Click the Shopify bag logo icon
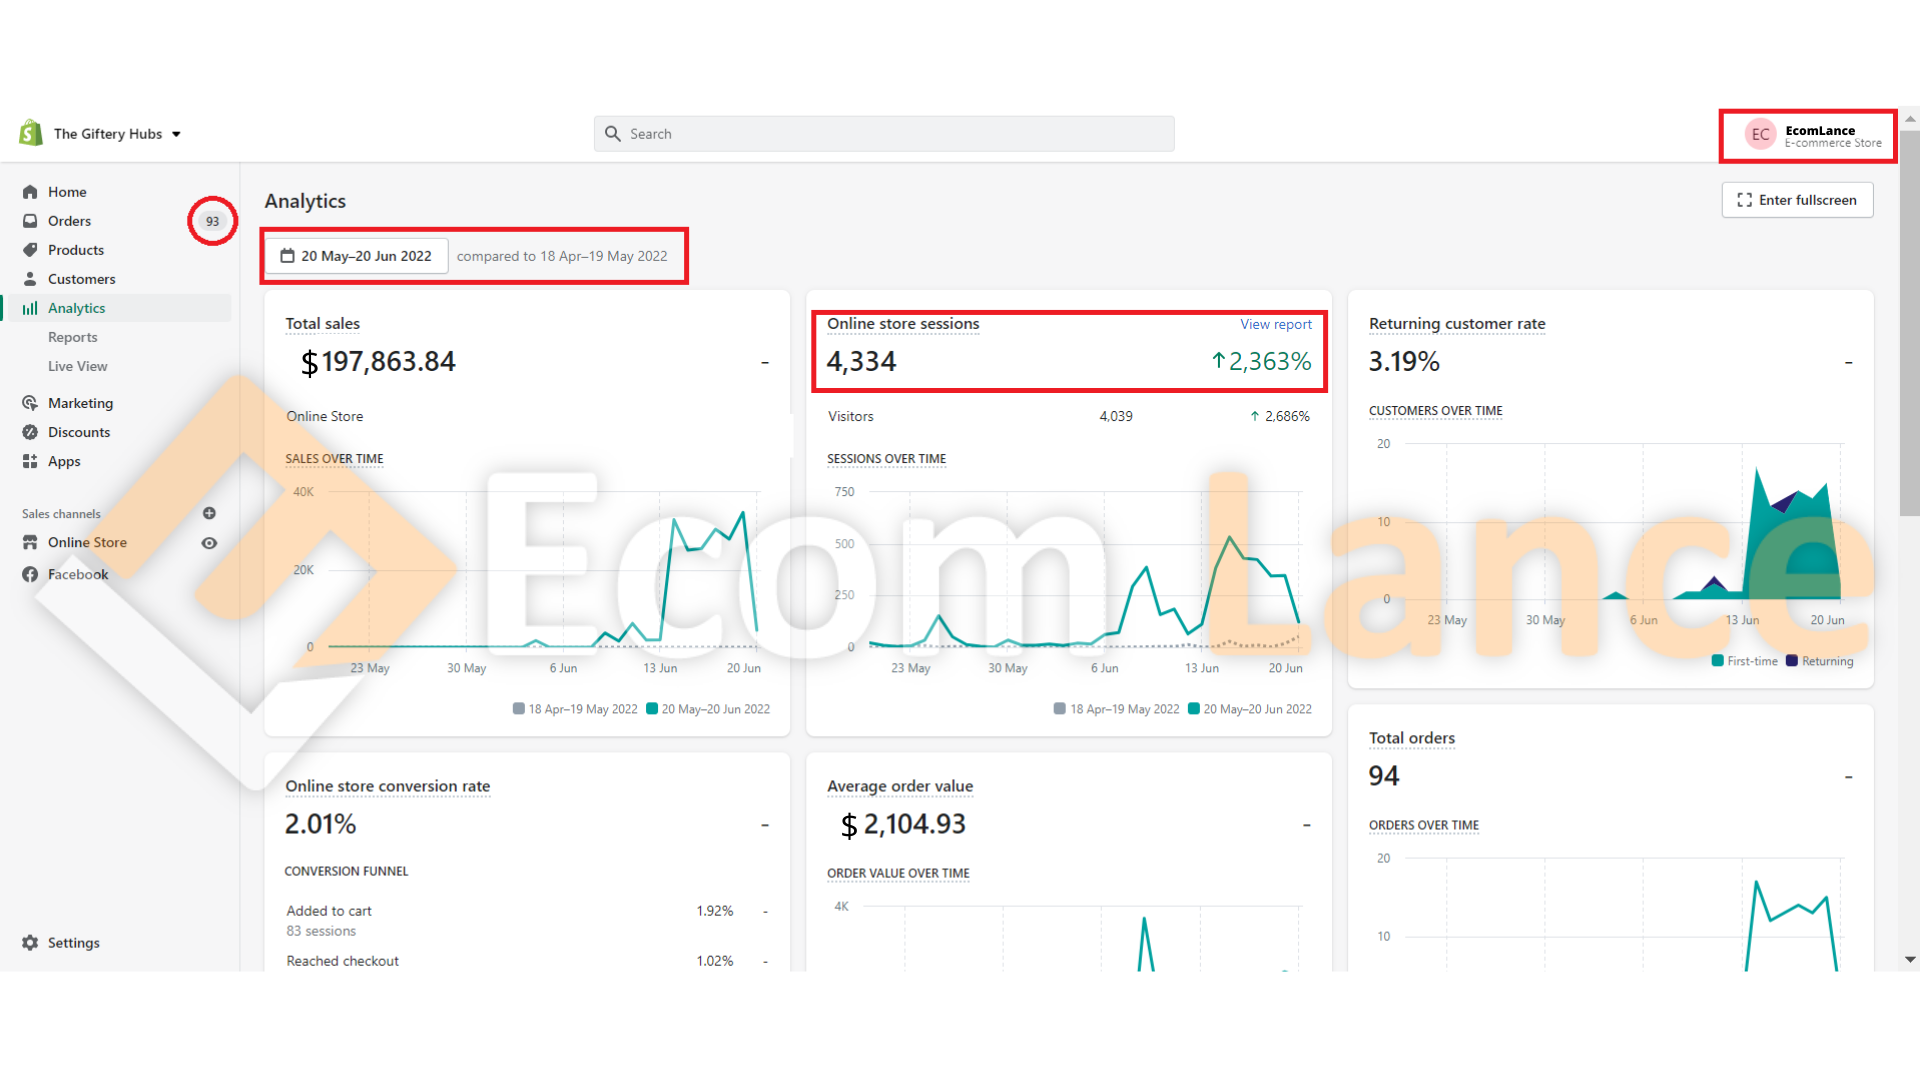Viewport: 1920px width, 1080px height. click(31, 133)
